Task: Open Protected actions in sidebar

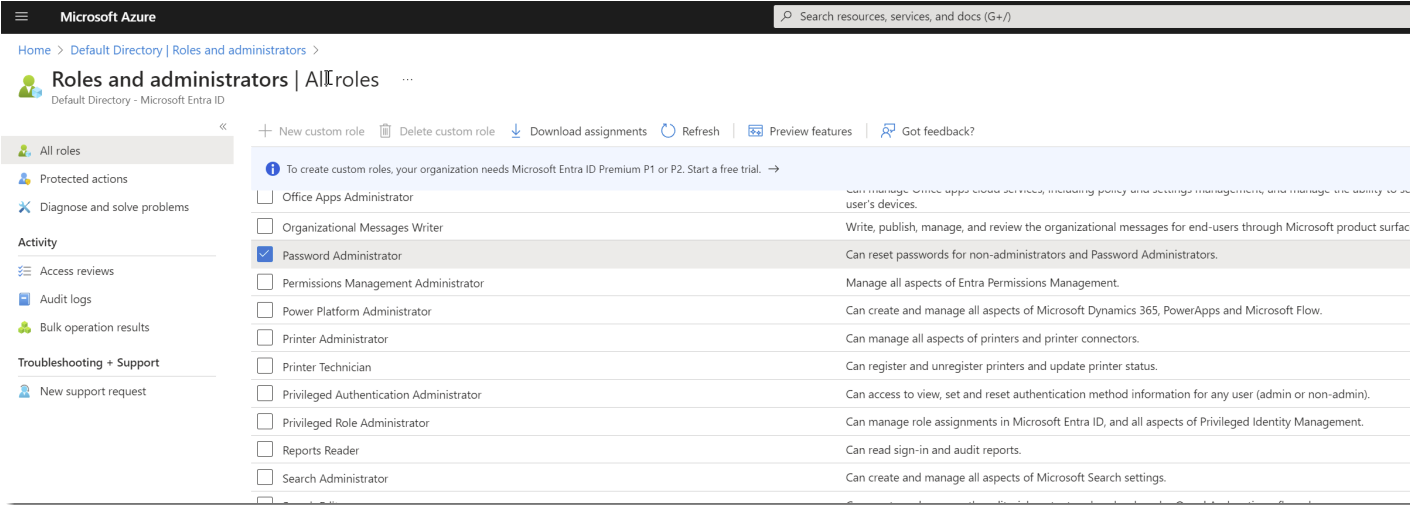Action: pos(84,179)
